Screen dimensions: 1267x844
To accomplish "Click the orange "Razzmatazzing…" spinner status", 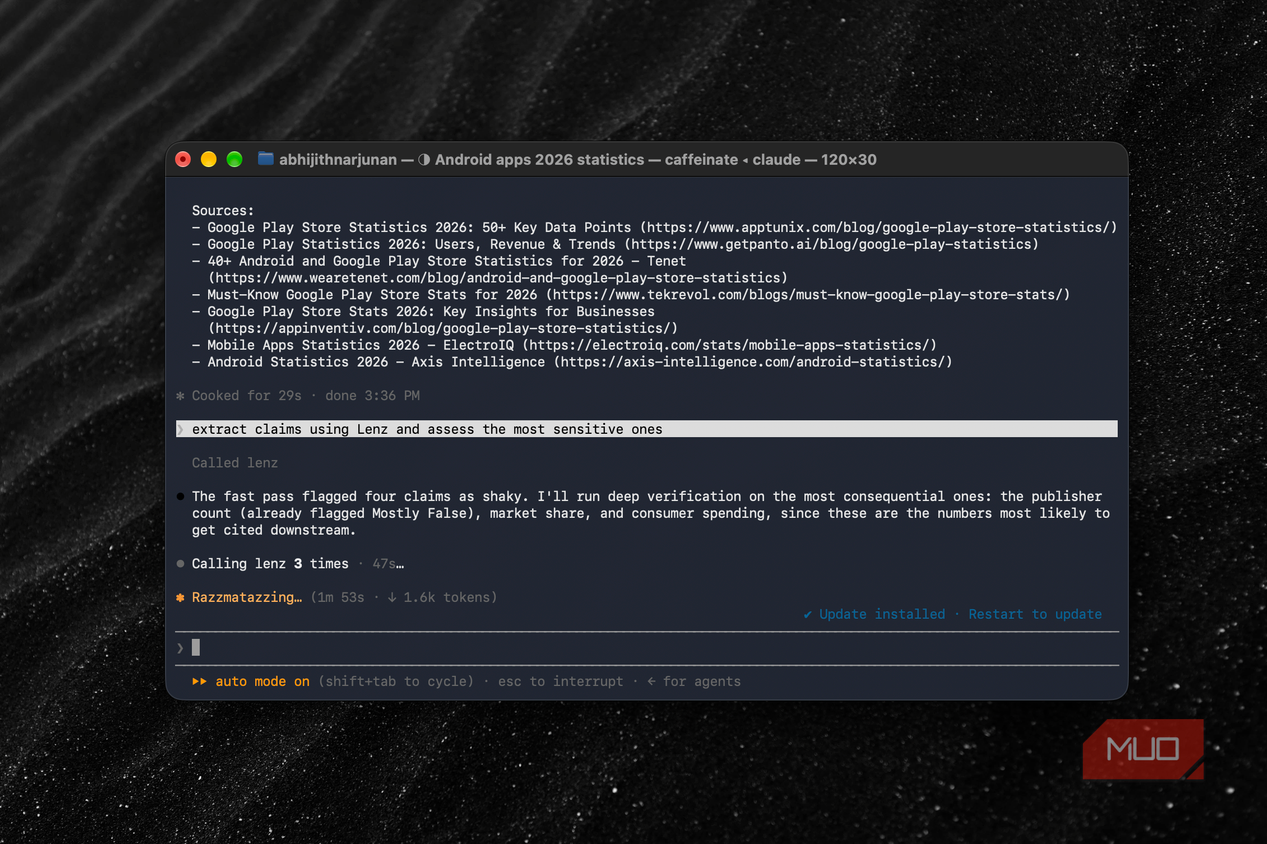I will coord(239,597).
